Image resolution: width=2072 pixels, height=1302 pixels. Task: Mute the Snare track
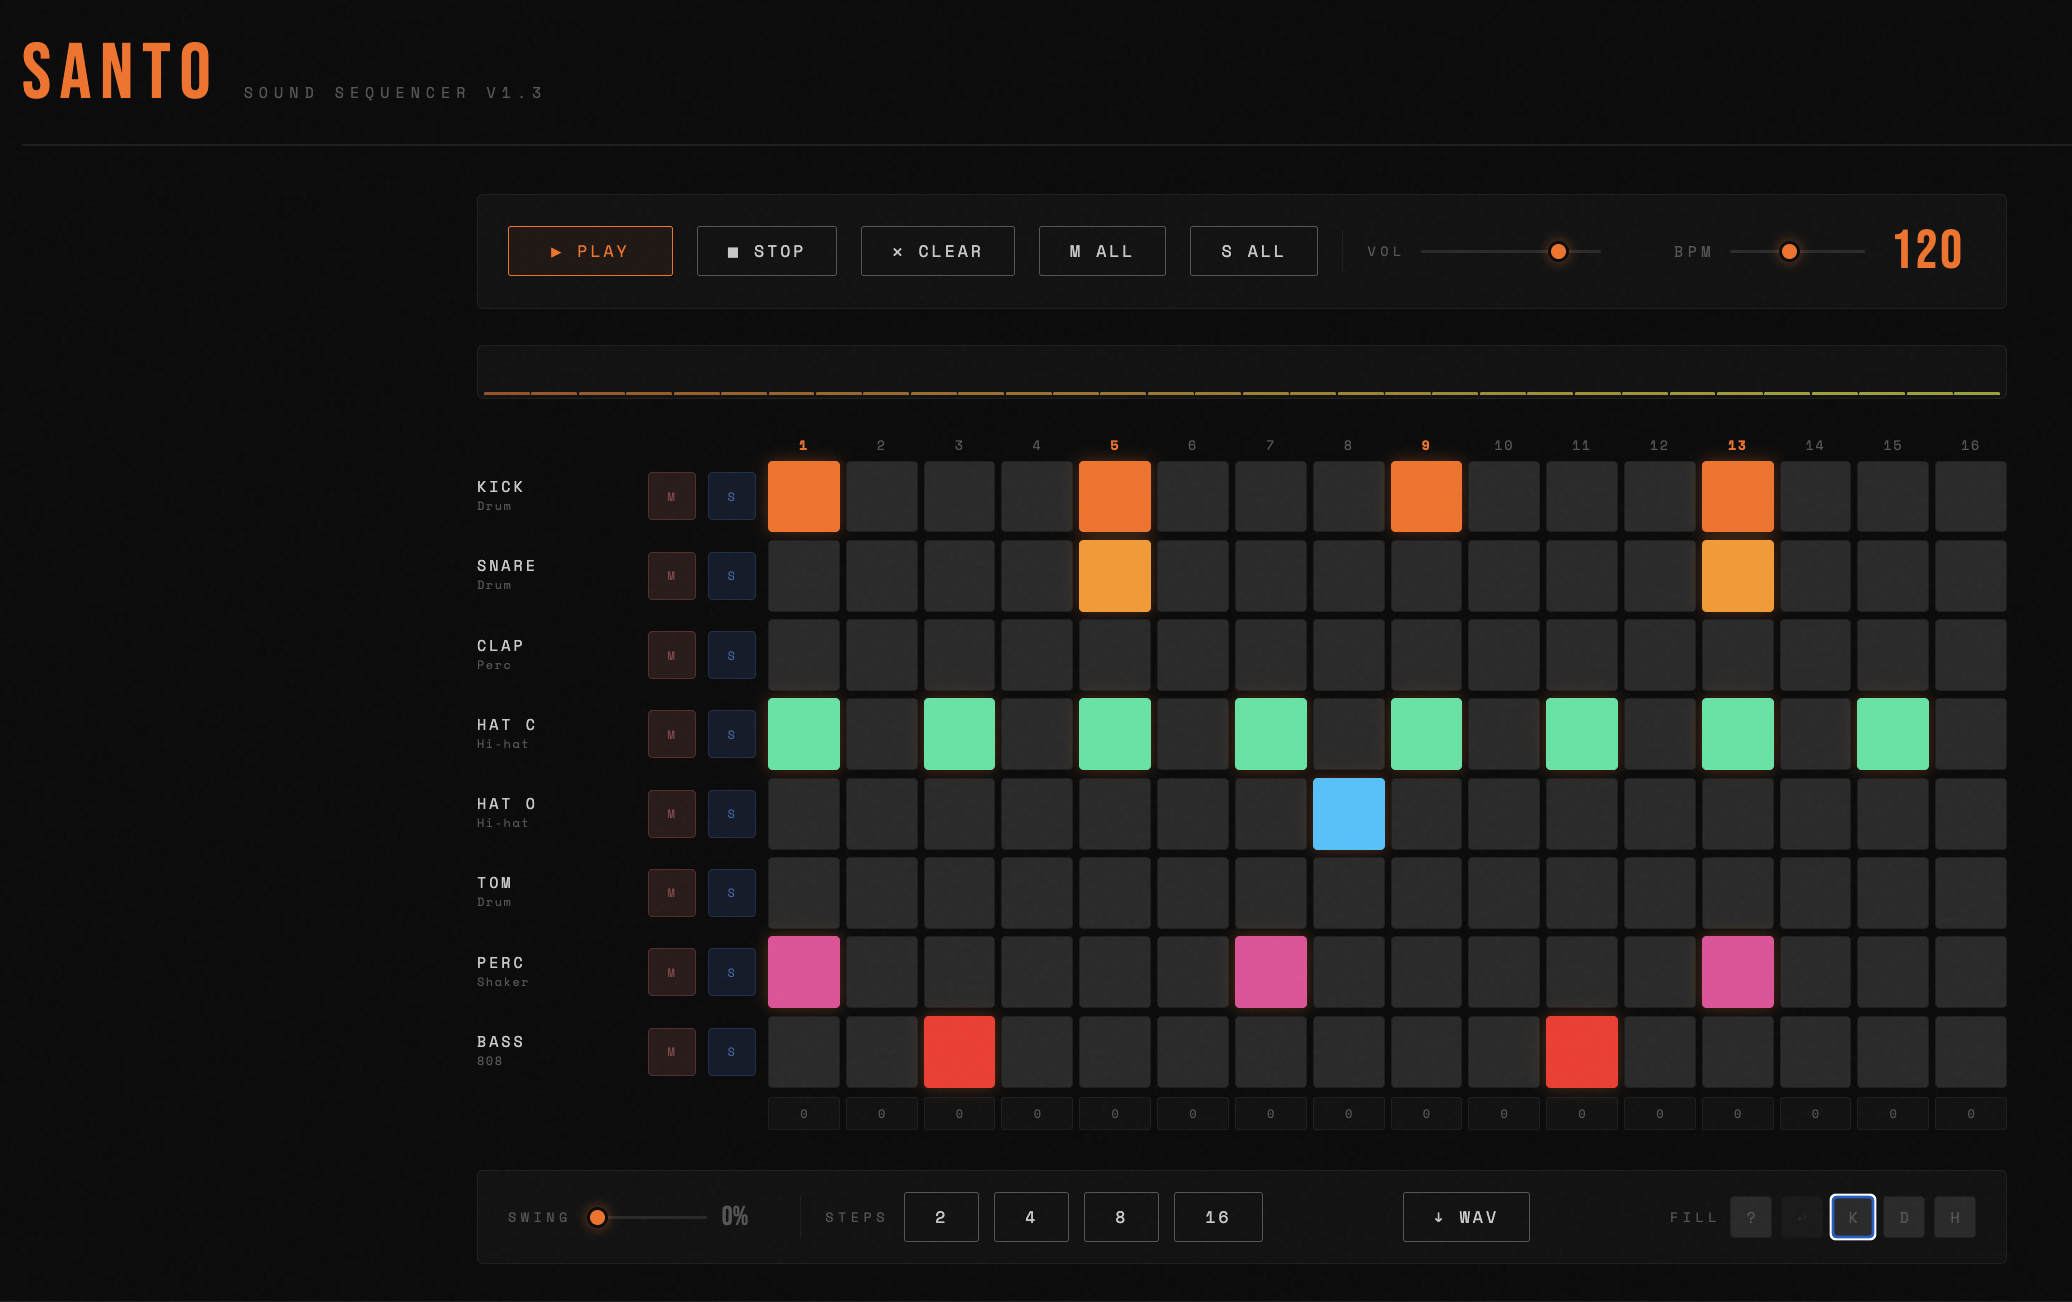(672, 576)
